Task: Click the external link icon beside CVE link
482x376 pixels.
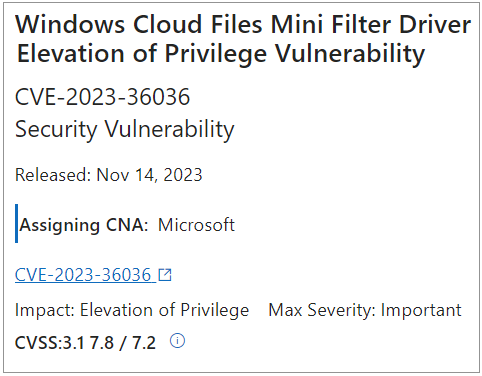Action: tap(165, 275)
